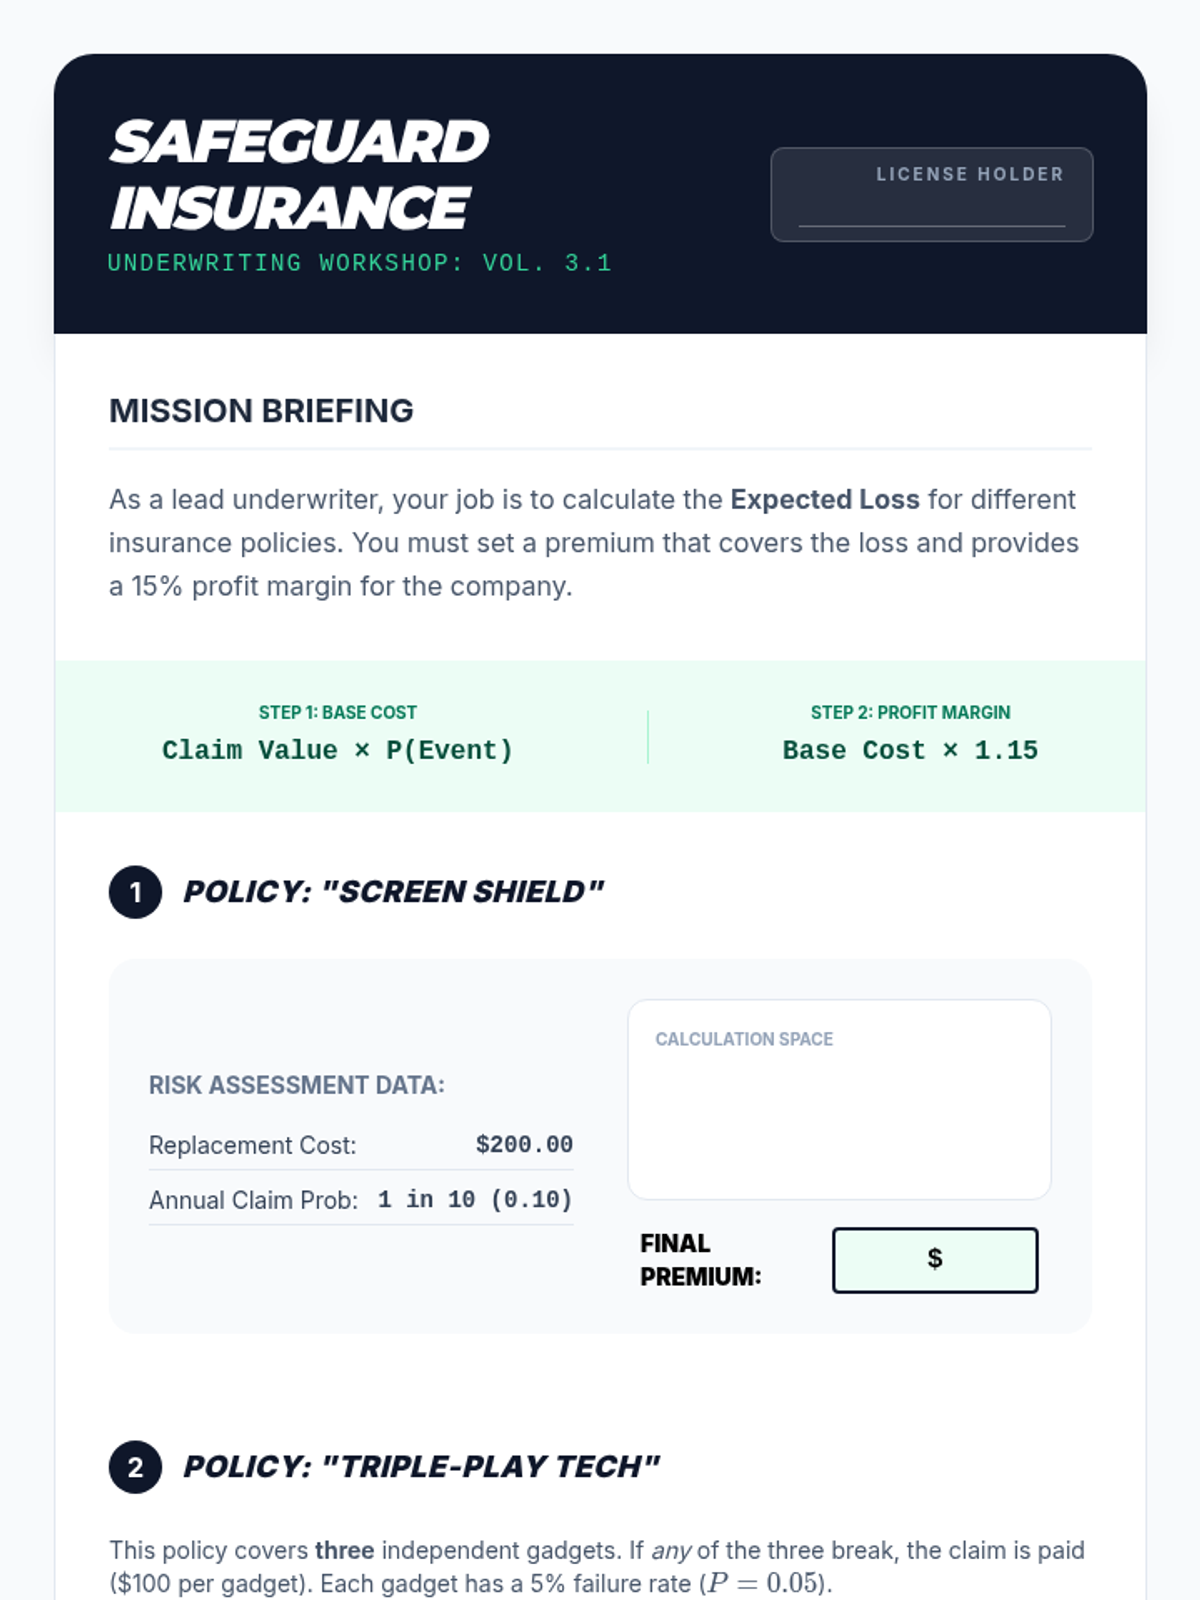Click the Final Premium label

coord(700,1260)
